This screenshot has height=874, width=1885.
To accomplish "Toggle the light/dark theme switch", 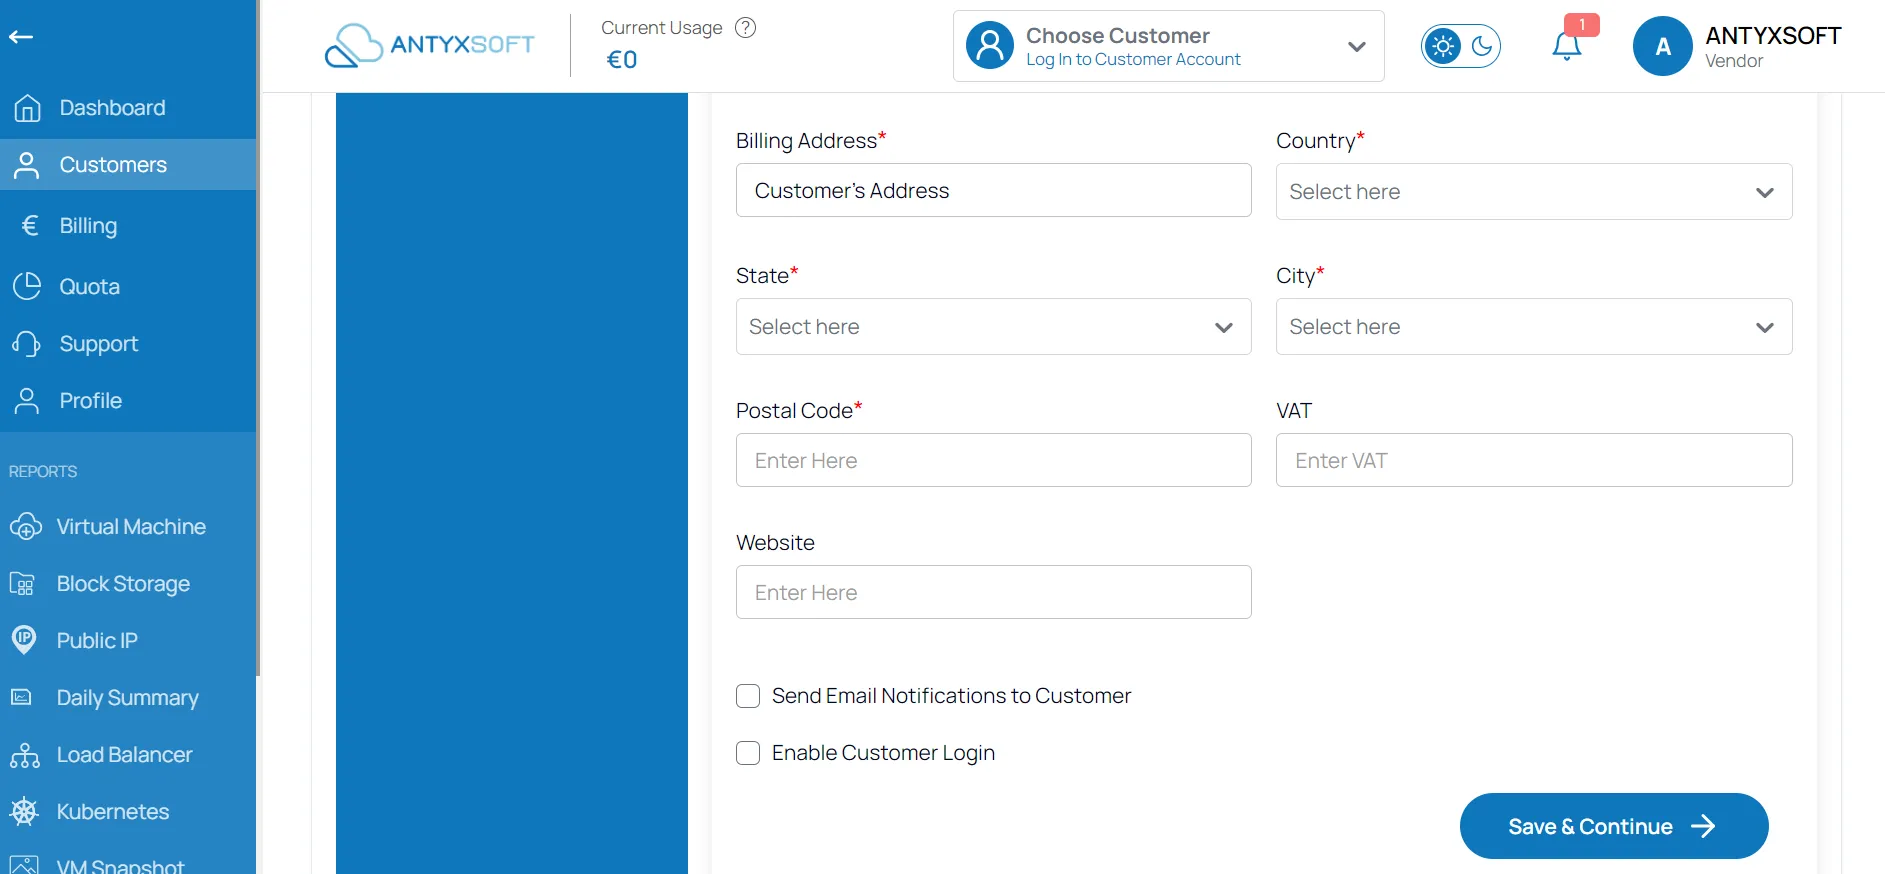I will [x=1460, y=46].
